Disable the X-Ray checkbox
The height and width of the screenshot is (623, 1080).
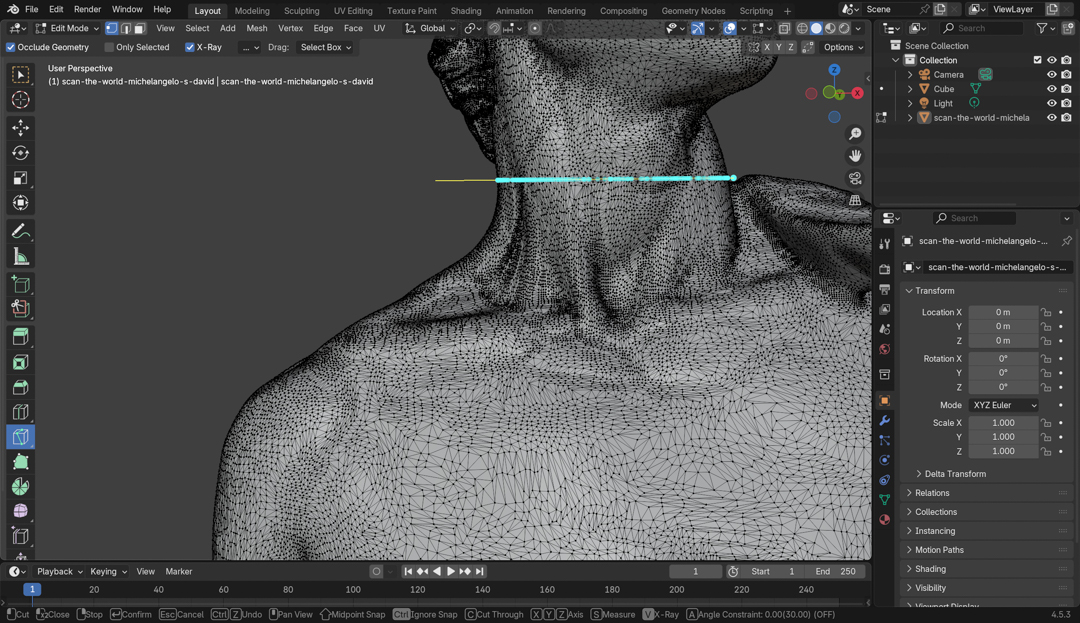tap(190, 47)
